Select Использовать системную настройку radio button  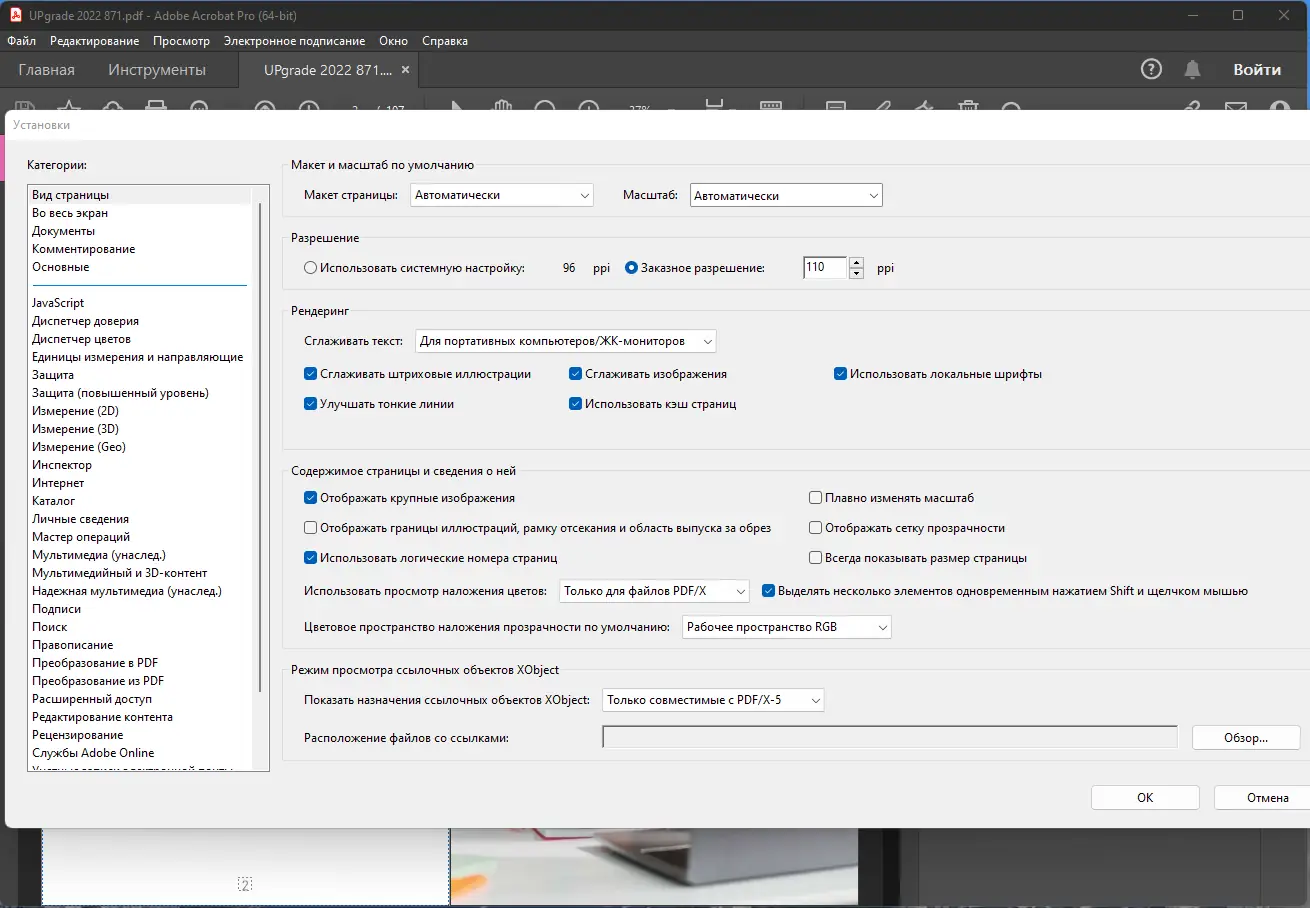pyautogui.click(x=311, y=268)
